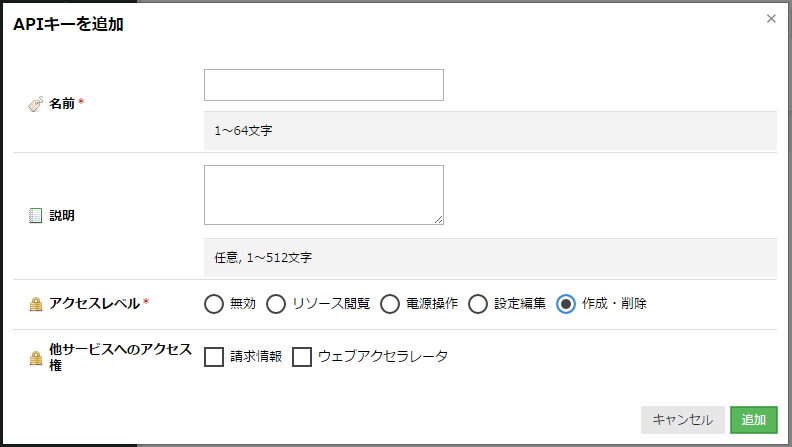Click the padlock icon beside アクセスレベル

tap(36, 304)
